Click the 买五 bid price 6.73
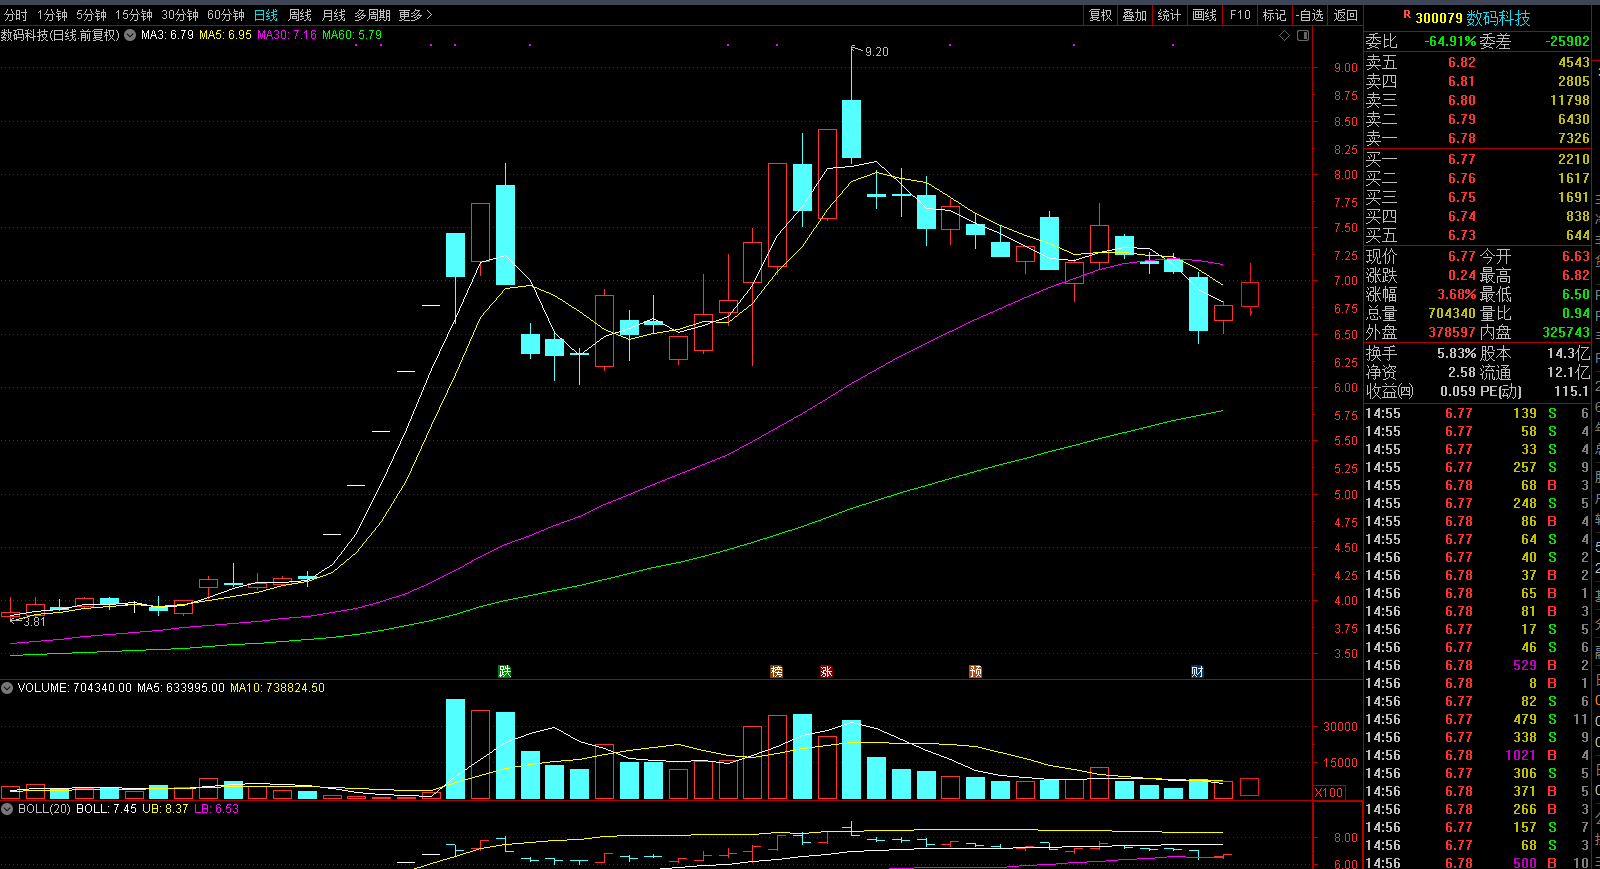This screenshot has width=1600, height=869. (x=1462, y=235)
